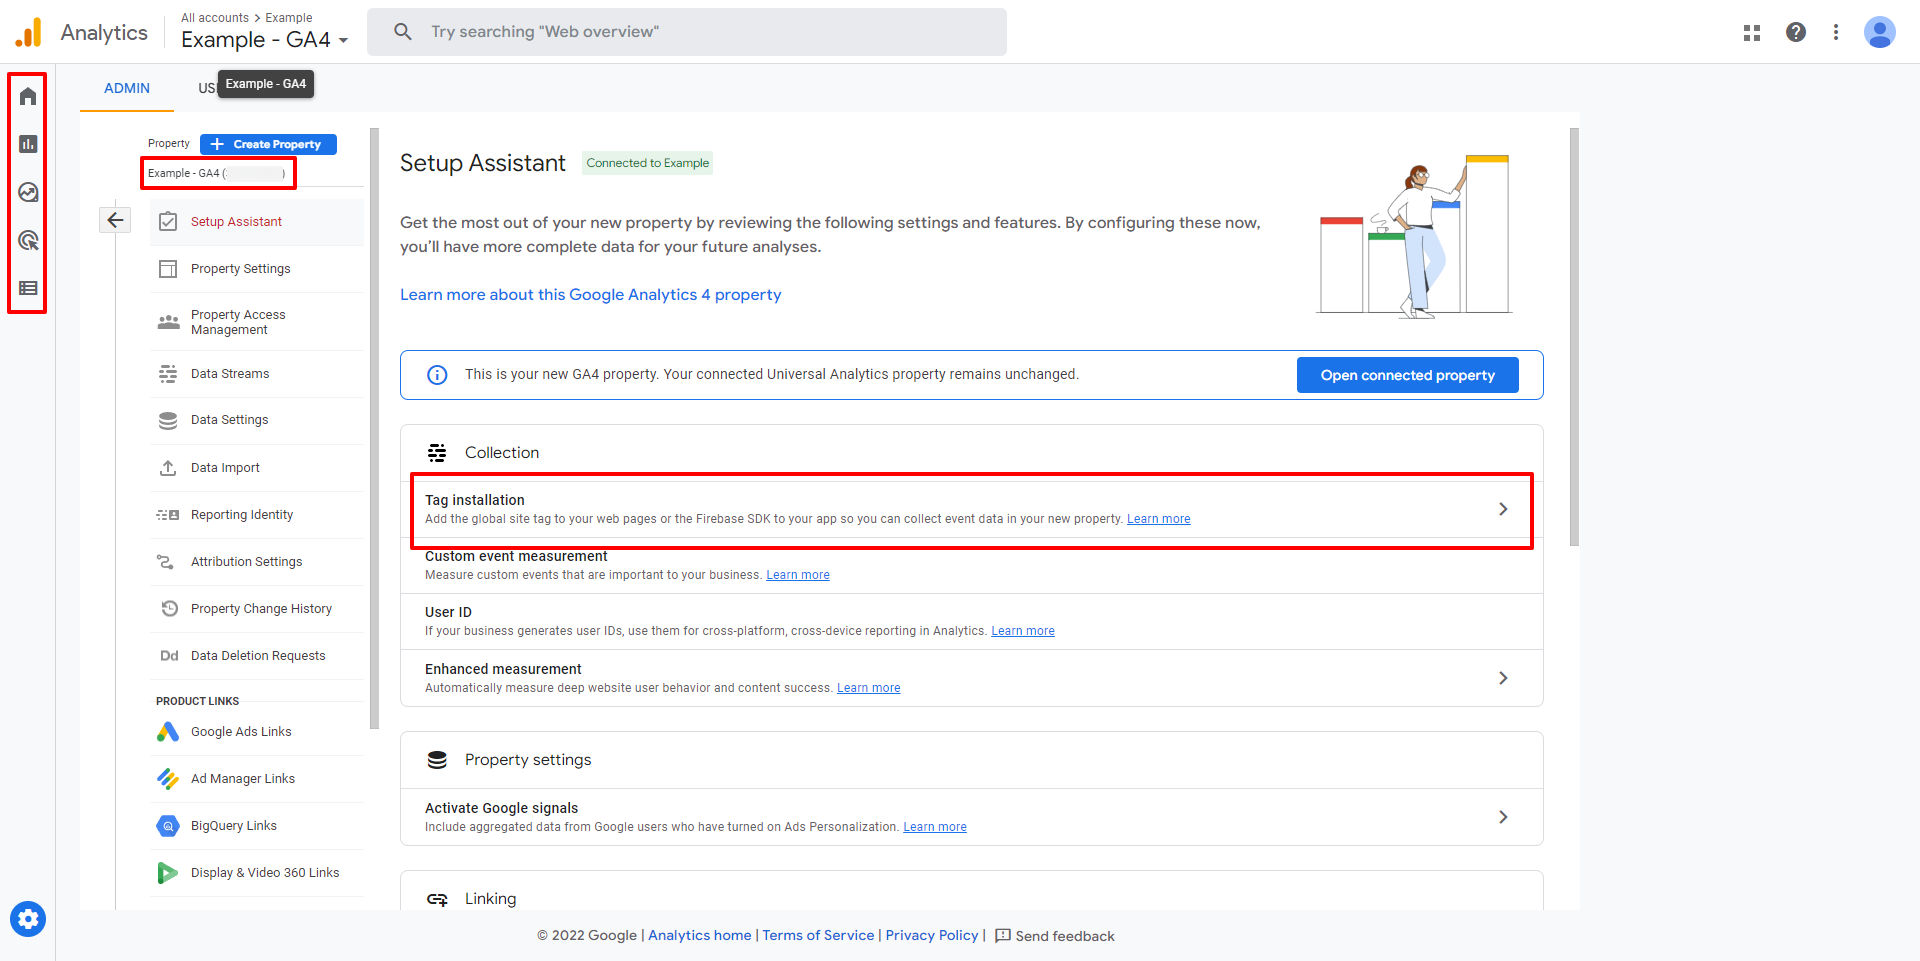This screenshot has height=961, width=1920.
Task: Open the Advertising icon in sidebar
Action: pos(28,240)
